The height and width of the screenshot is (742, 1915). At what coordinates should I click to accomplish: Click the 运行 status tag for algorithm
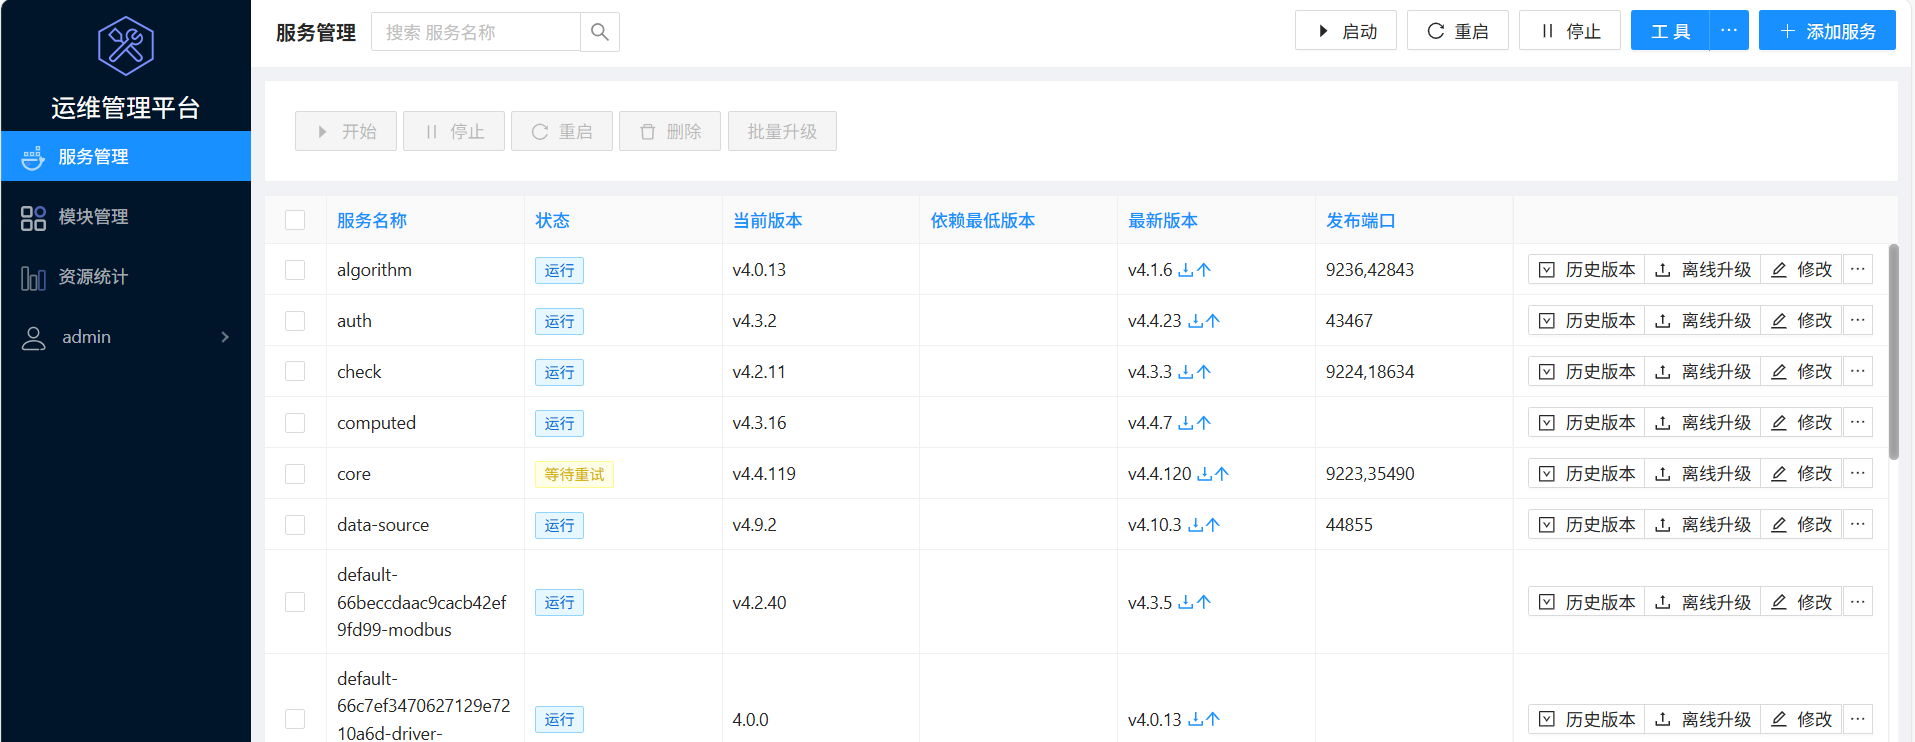559,270
